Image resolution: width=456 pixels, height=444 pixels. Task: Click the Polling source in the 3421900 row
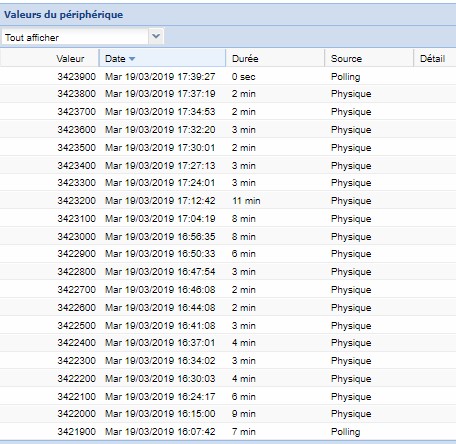tap(345, 432)
